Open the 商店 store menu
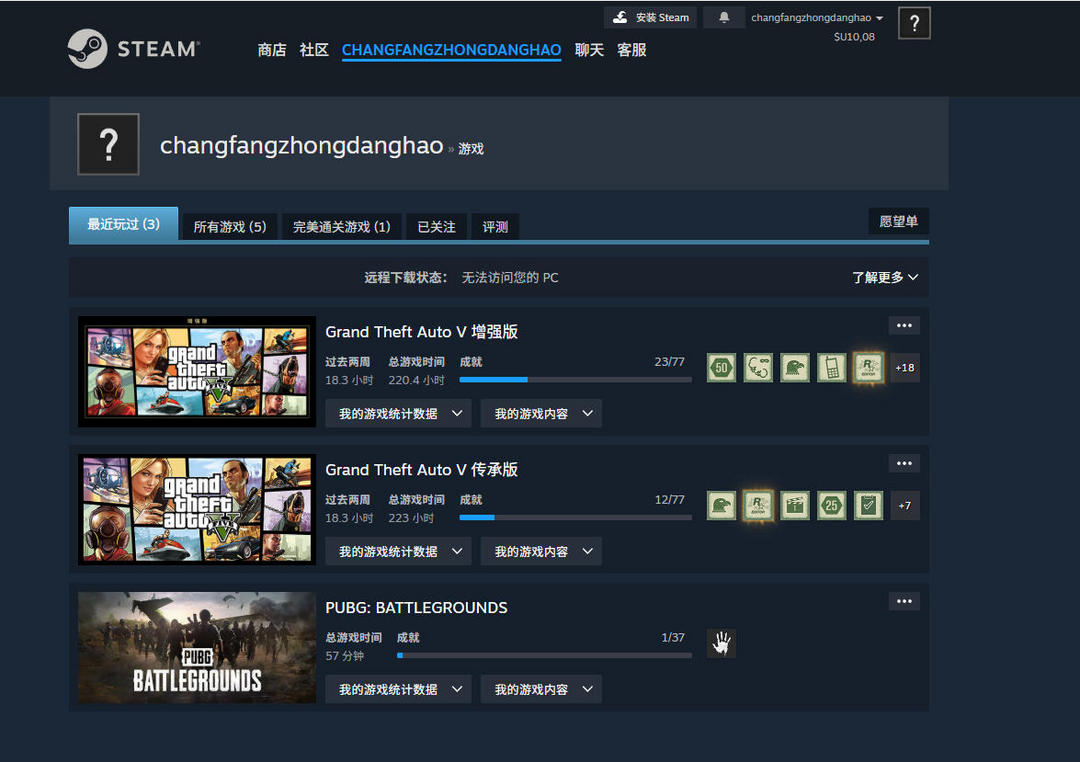 coord(272,50)
